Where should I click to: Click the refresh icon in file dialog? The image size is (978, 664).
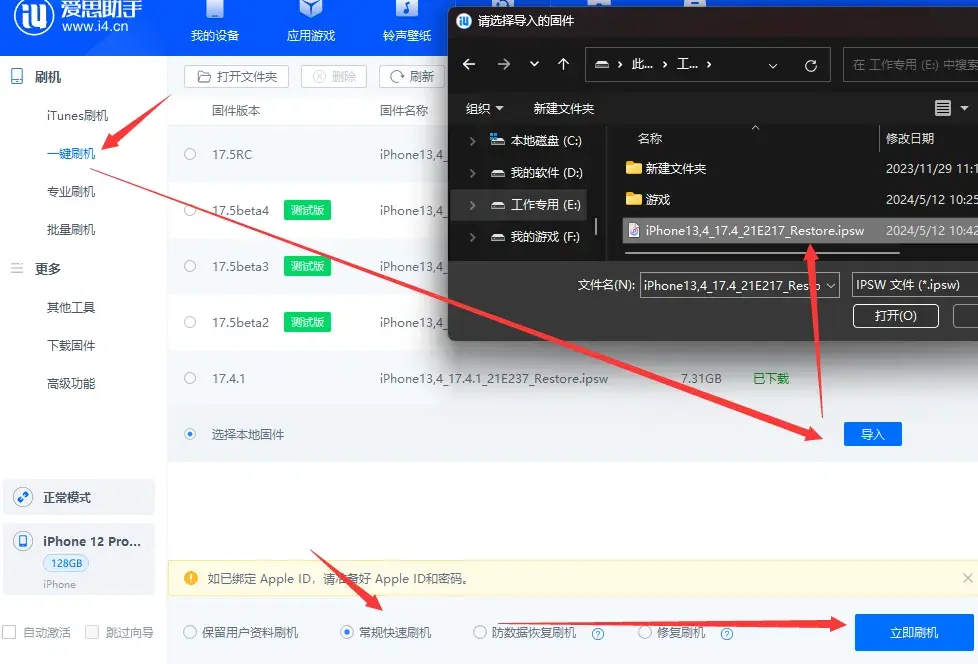click(811, 65)
